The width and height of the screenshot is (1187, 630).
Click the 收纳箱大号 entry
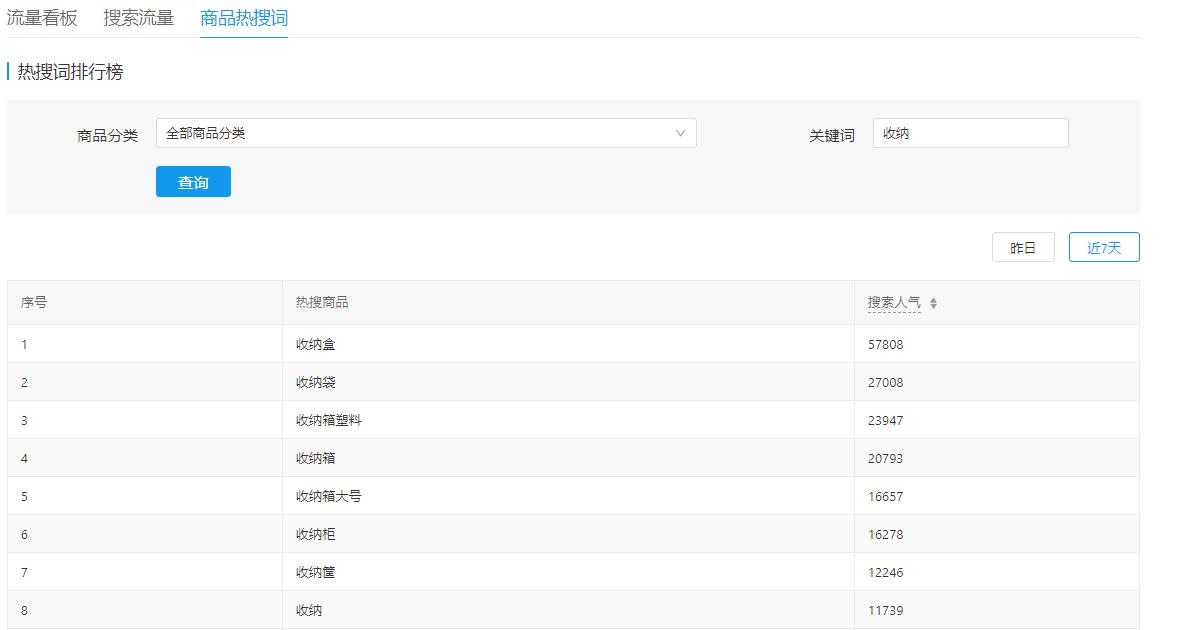(x=328, y=496)
